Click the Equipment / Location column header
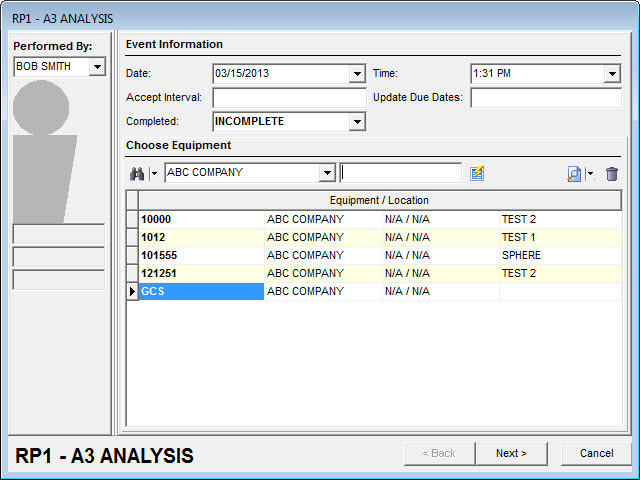The width and height of the screenshot is (640, 480). 379,201
